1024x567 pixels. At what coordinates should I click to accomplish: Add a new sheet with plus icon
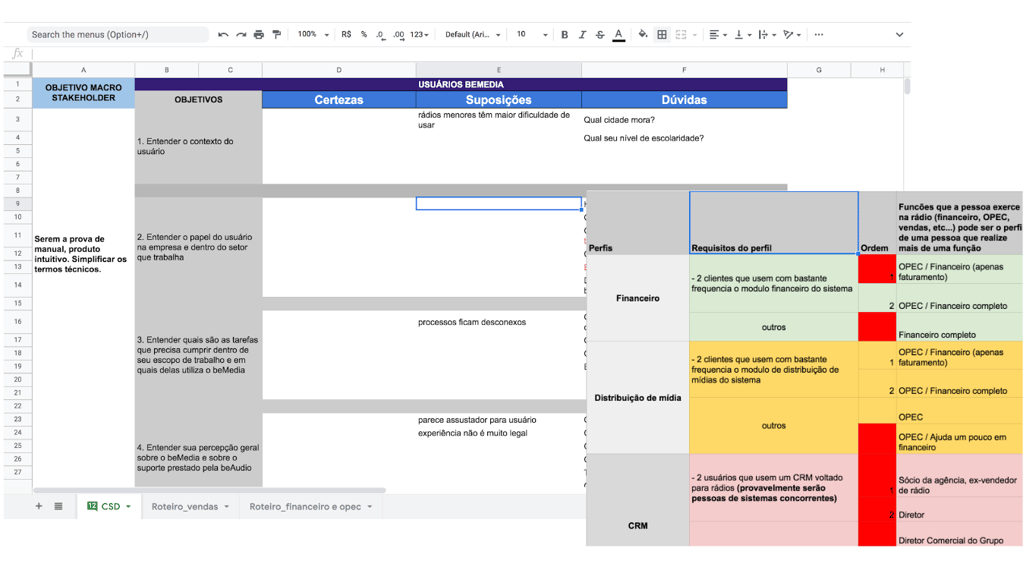39,506
